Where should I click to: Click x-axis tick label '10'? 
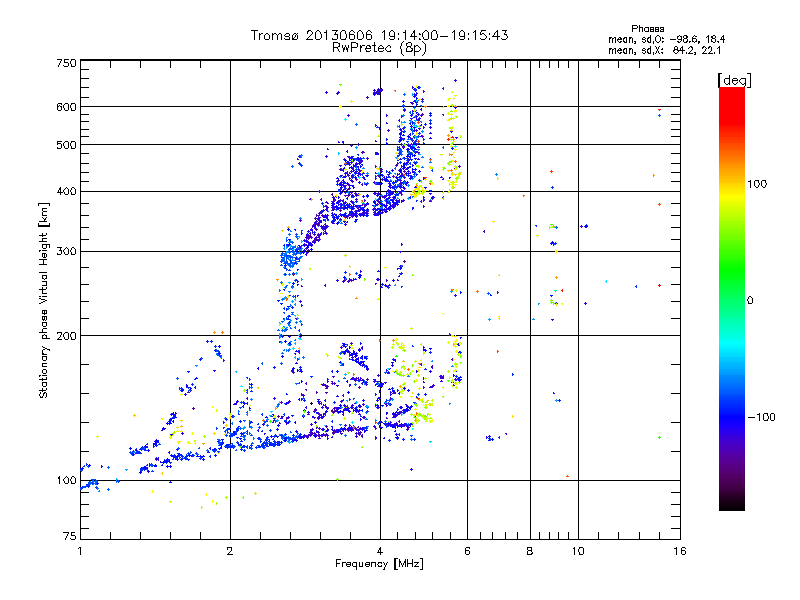coord(578,551)
